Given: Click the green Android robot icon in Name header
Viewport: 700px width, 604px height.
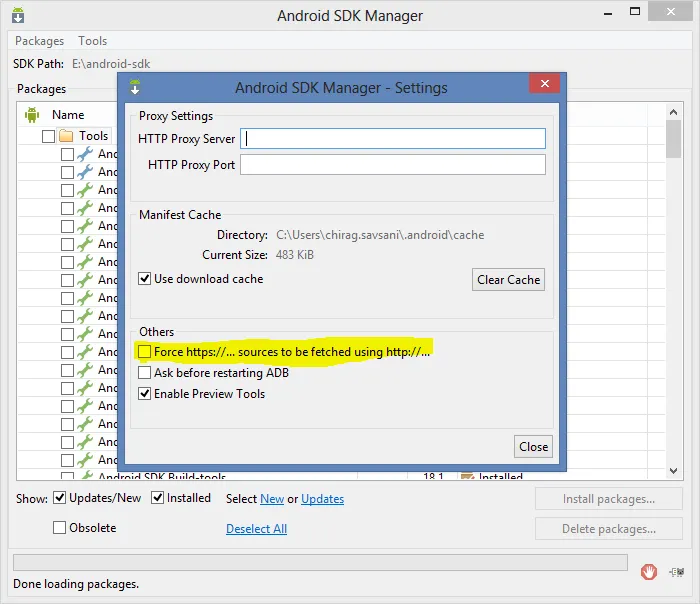Looking at the screenshot, I should pos(32,115).
